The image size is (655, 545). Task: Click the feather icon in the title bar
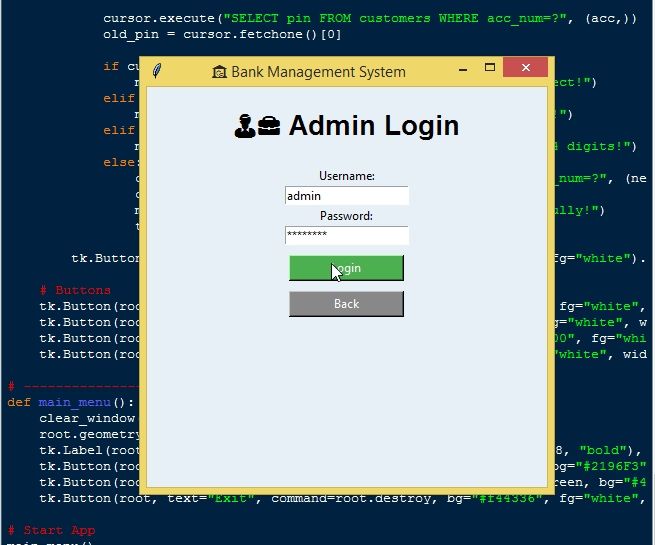pyautogui.click(x=156, y=71)
